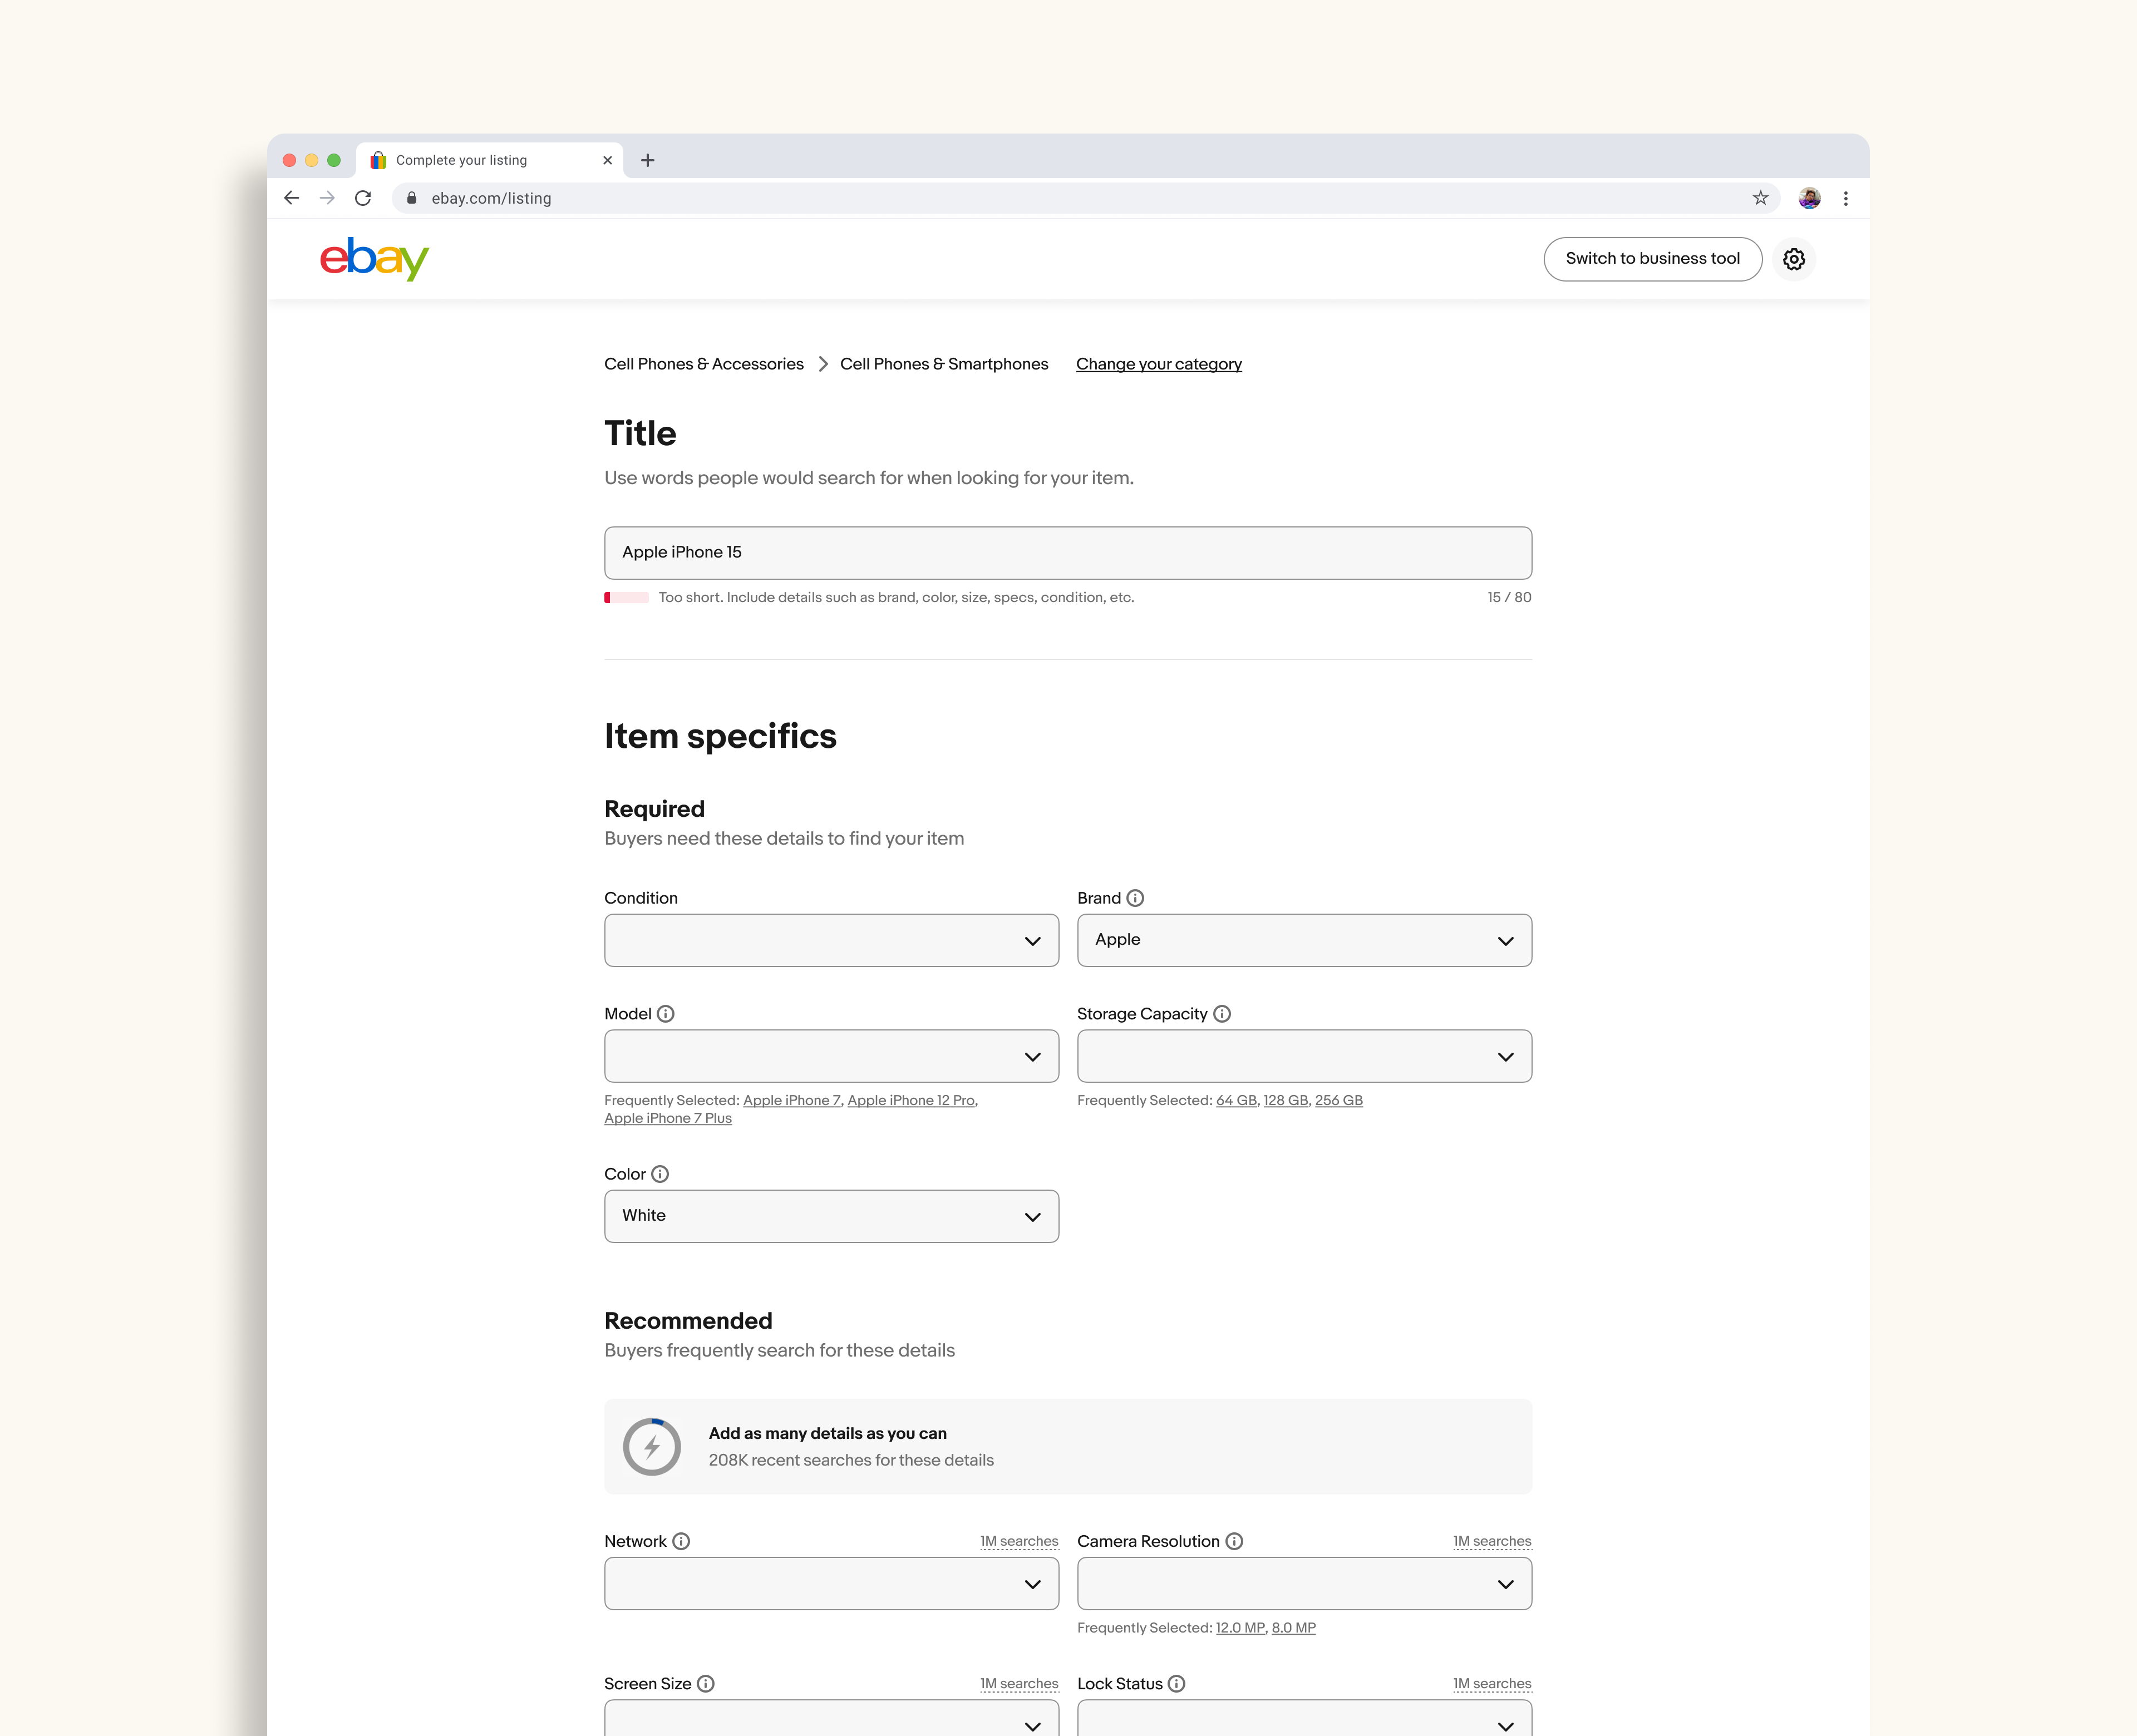Click the Screen Size info icon
The width and height of the screenshot is (2137, 1736).
click(706, 1684)
